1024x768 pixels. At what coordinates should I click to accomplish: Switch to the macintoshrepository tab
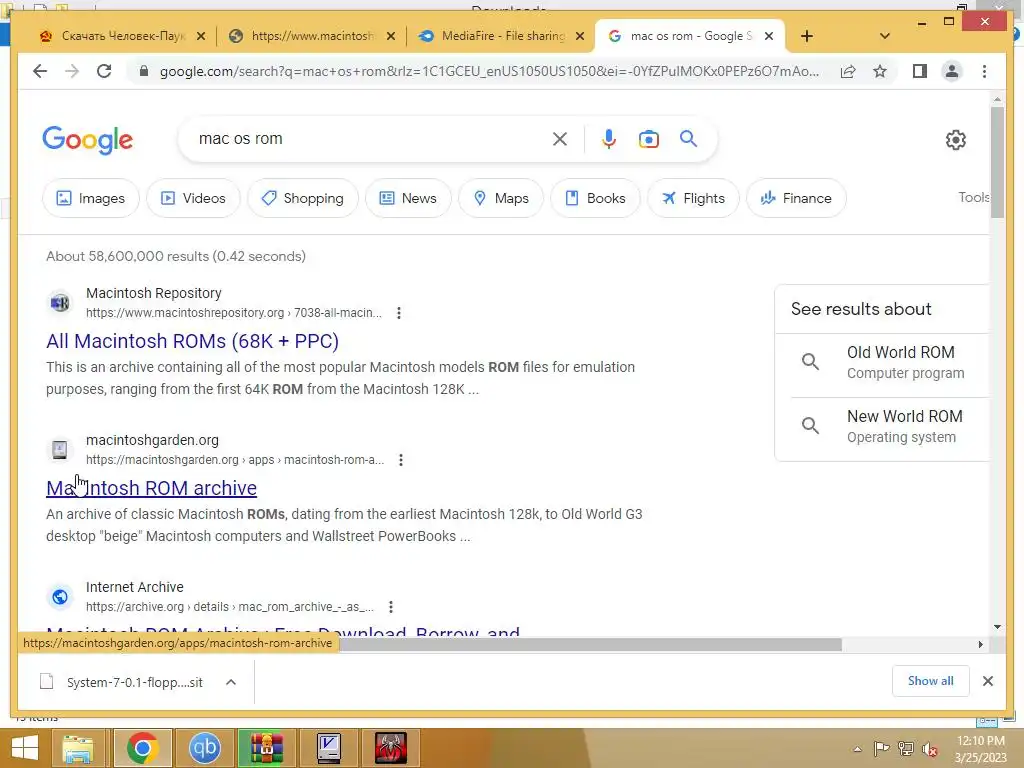coord(312,36)
